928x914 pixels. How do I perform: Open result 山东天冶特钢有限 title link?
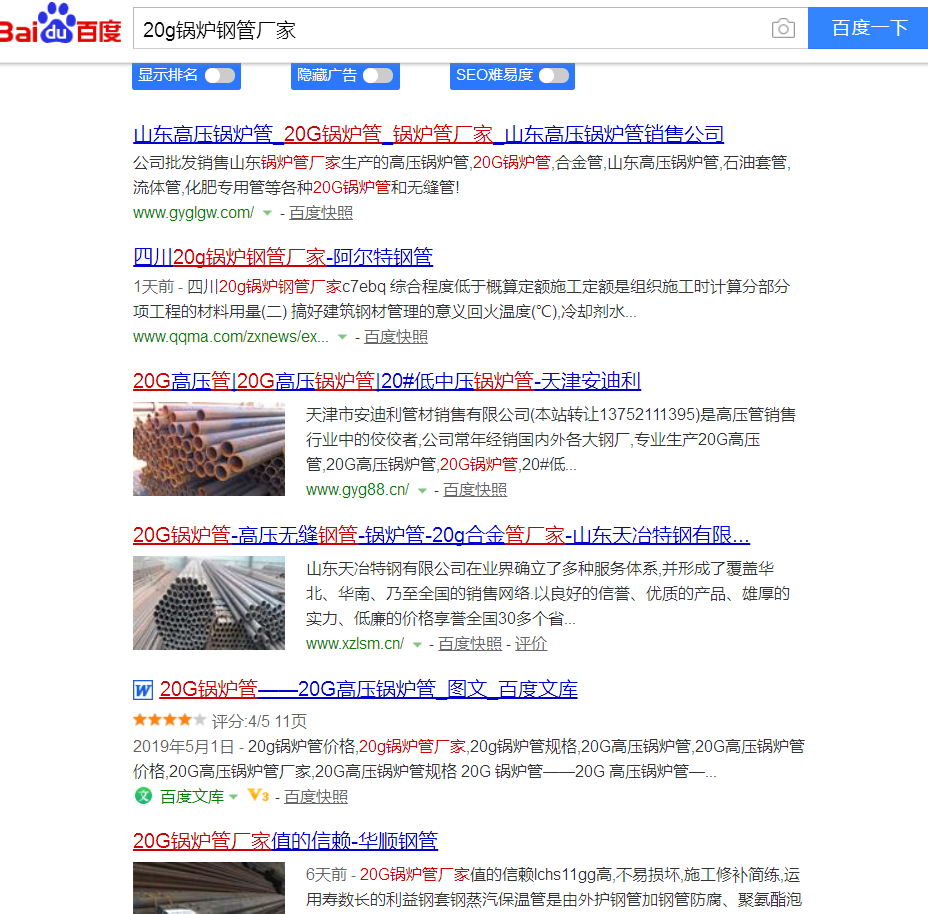click(442, 535)
